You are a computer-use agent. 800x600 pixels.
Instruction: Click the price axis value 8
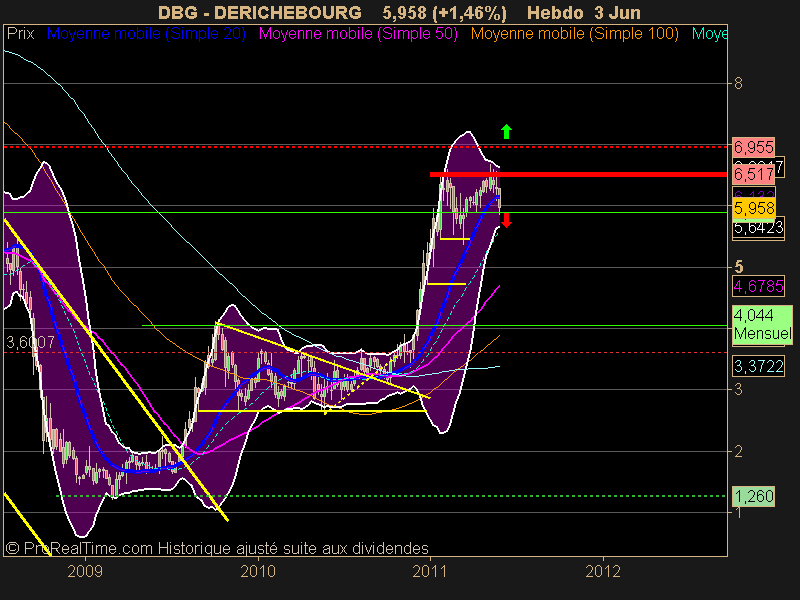point(738,83)
